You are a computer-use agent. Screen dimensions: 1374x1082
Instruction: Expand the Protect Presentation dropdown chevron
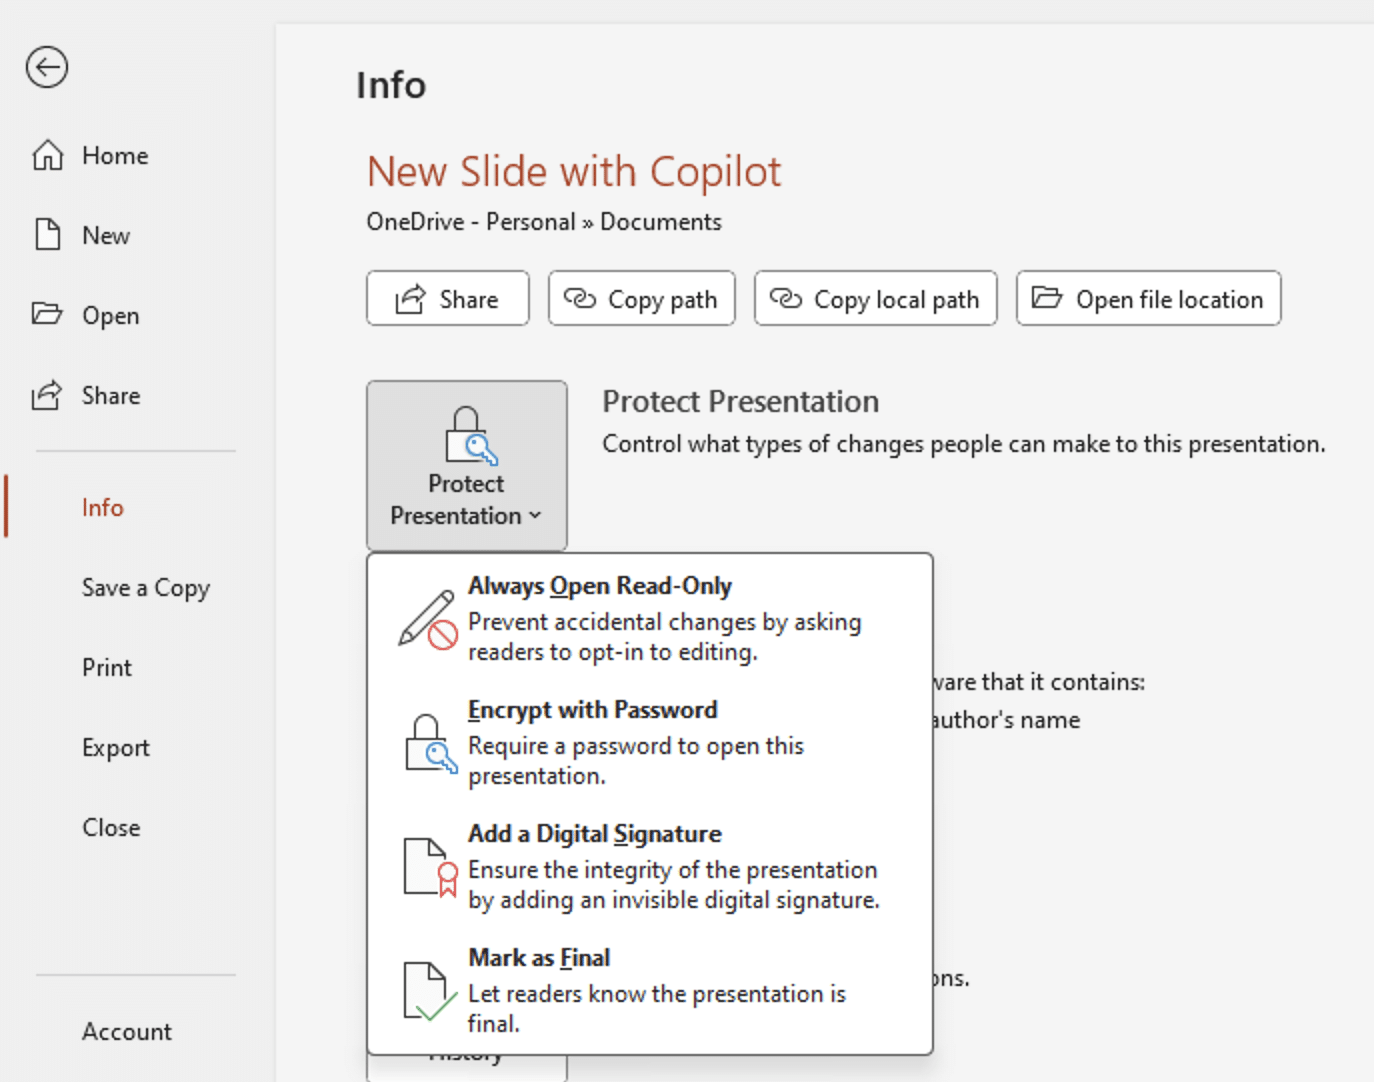pyautogui.click(x=535, y=516)
